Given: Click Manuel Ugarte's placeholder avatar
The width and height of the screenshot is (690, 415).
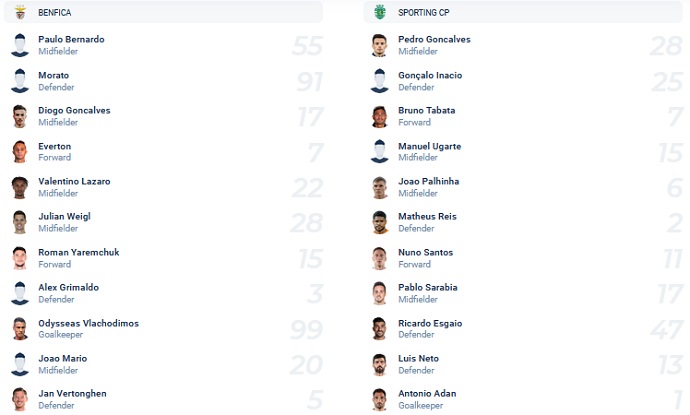Looking at the screenshot, I should (379, 152).
